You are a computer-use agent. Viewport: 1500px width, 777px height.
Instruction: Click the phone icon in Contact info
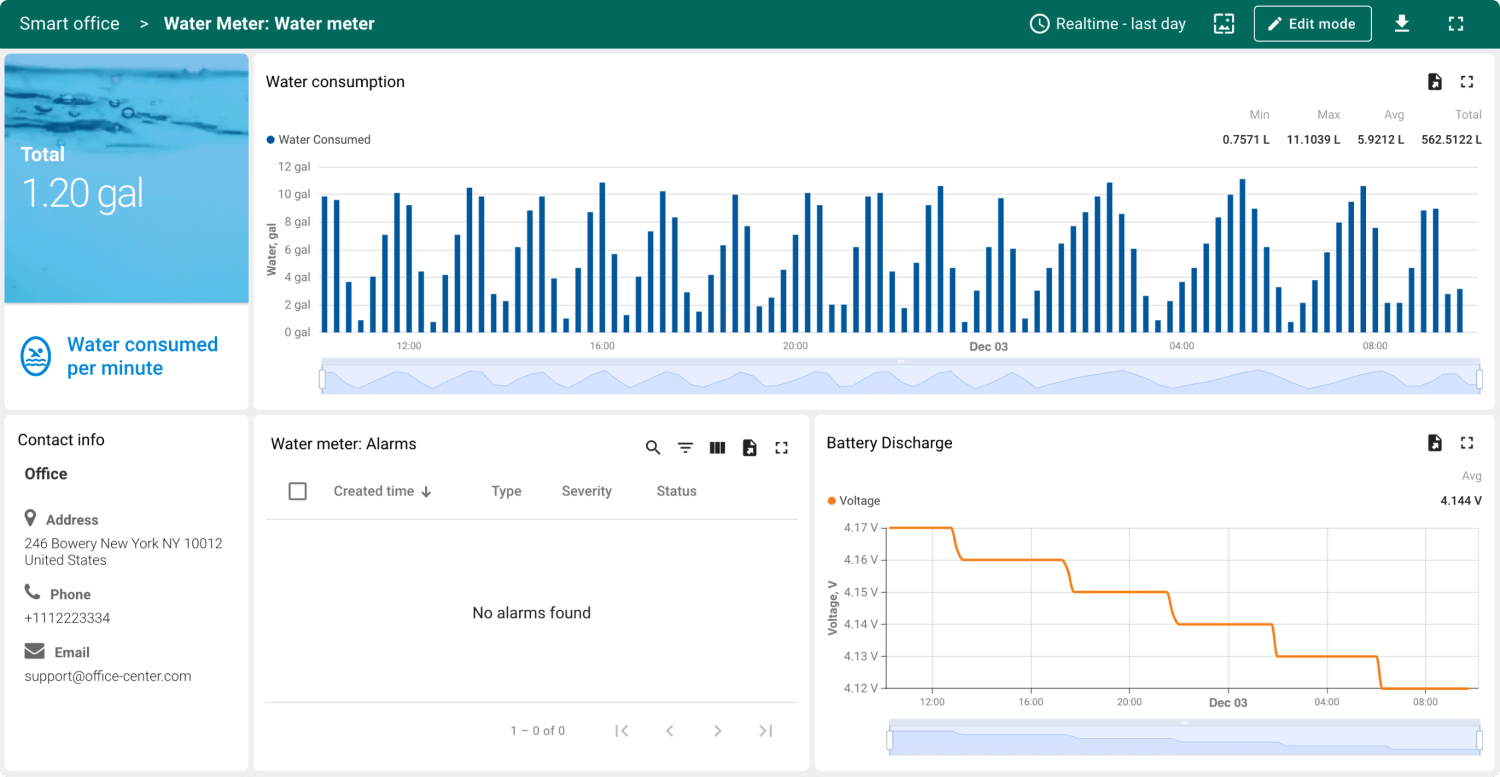(32, 592)
